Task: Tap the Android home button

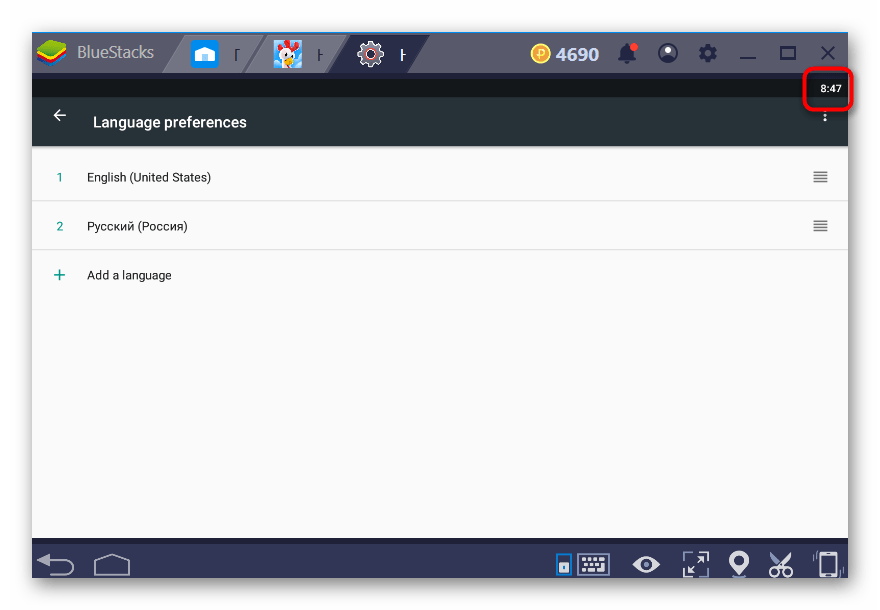Action: click(112, 565)
